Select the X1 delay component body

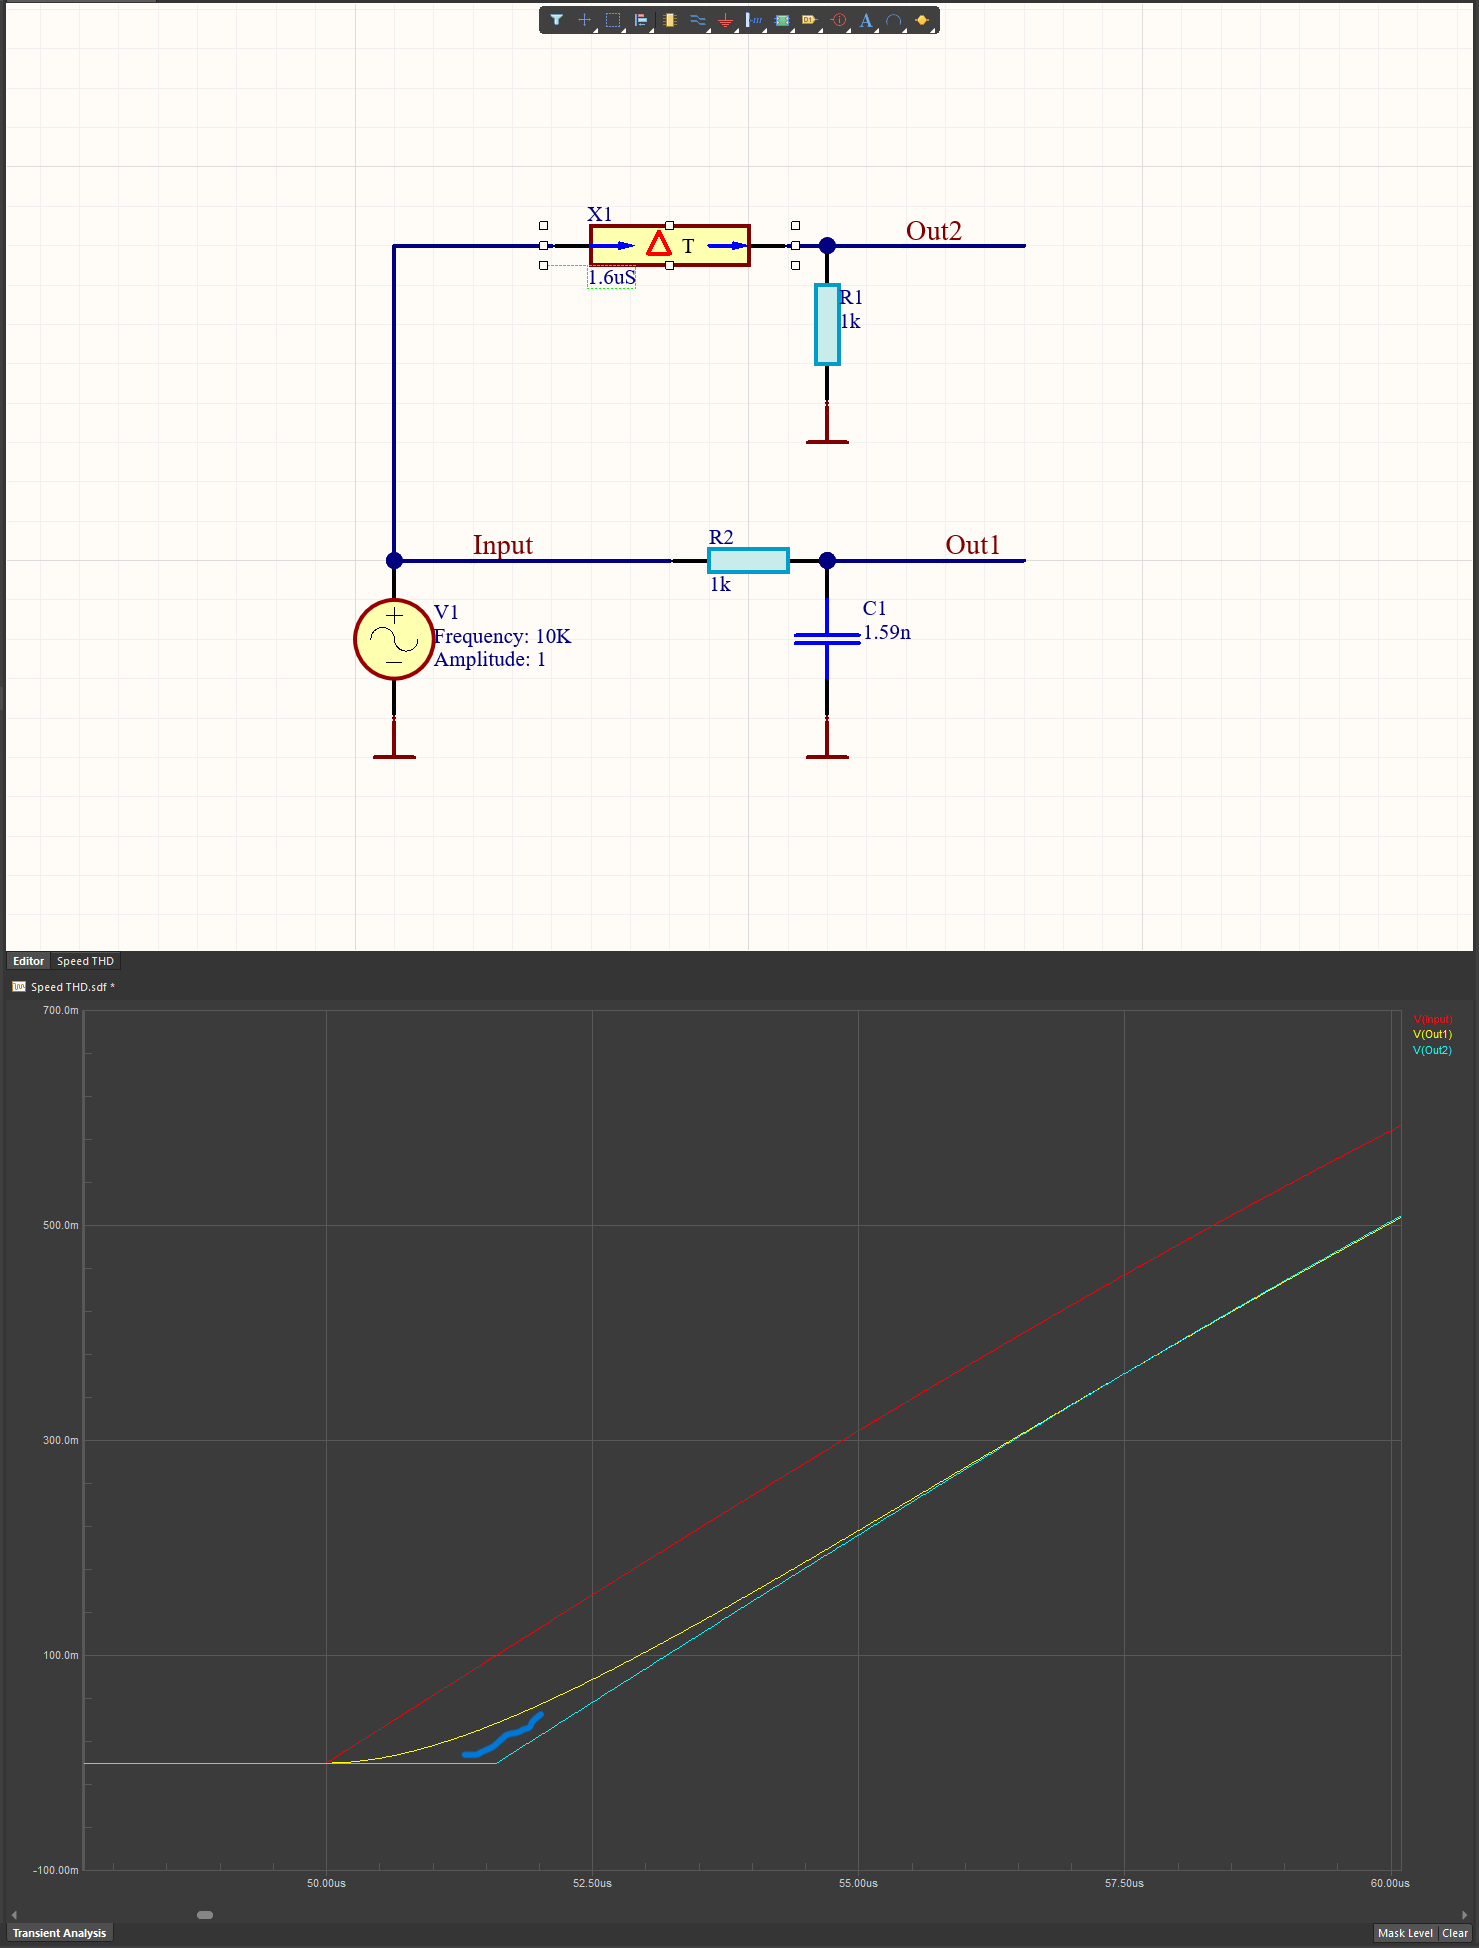tap(669, 245)
